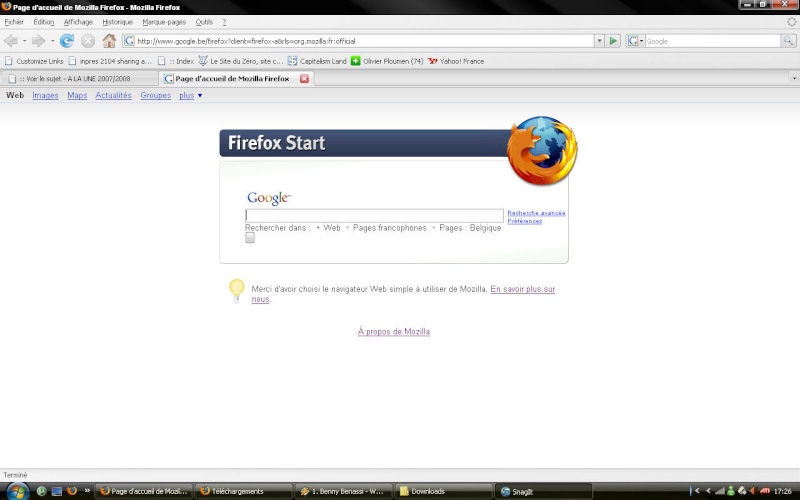Open the 'Olivier Ploumen (74)' bookmark

[387, 61]
